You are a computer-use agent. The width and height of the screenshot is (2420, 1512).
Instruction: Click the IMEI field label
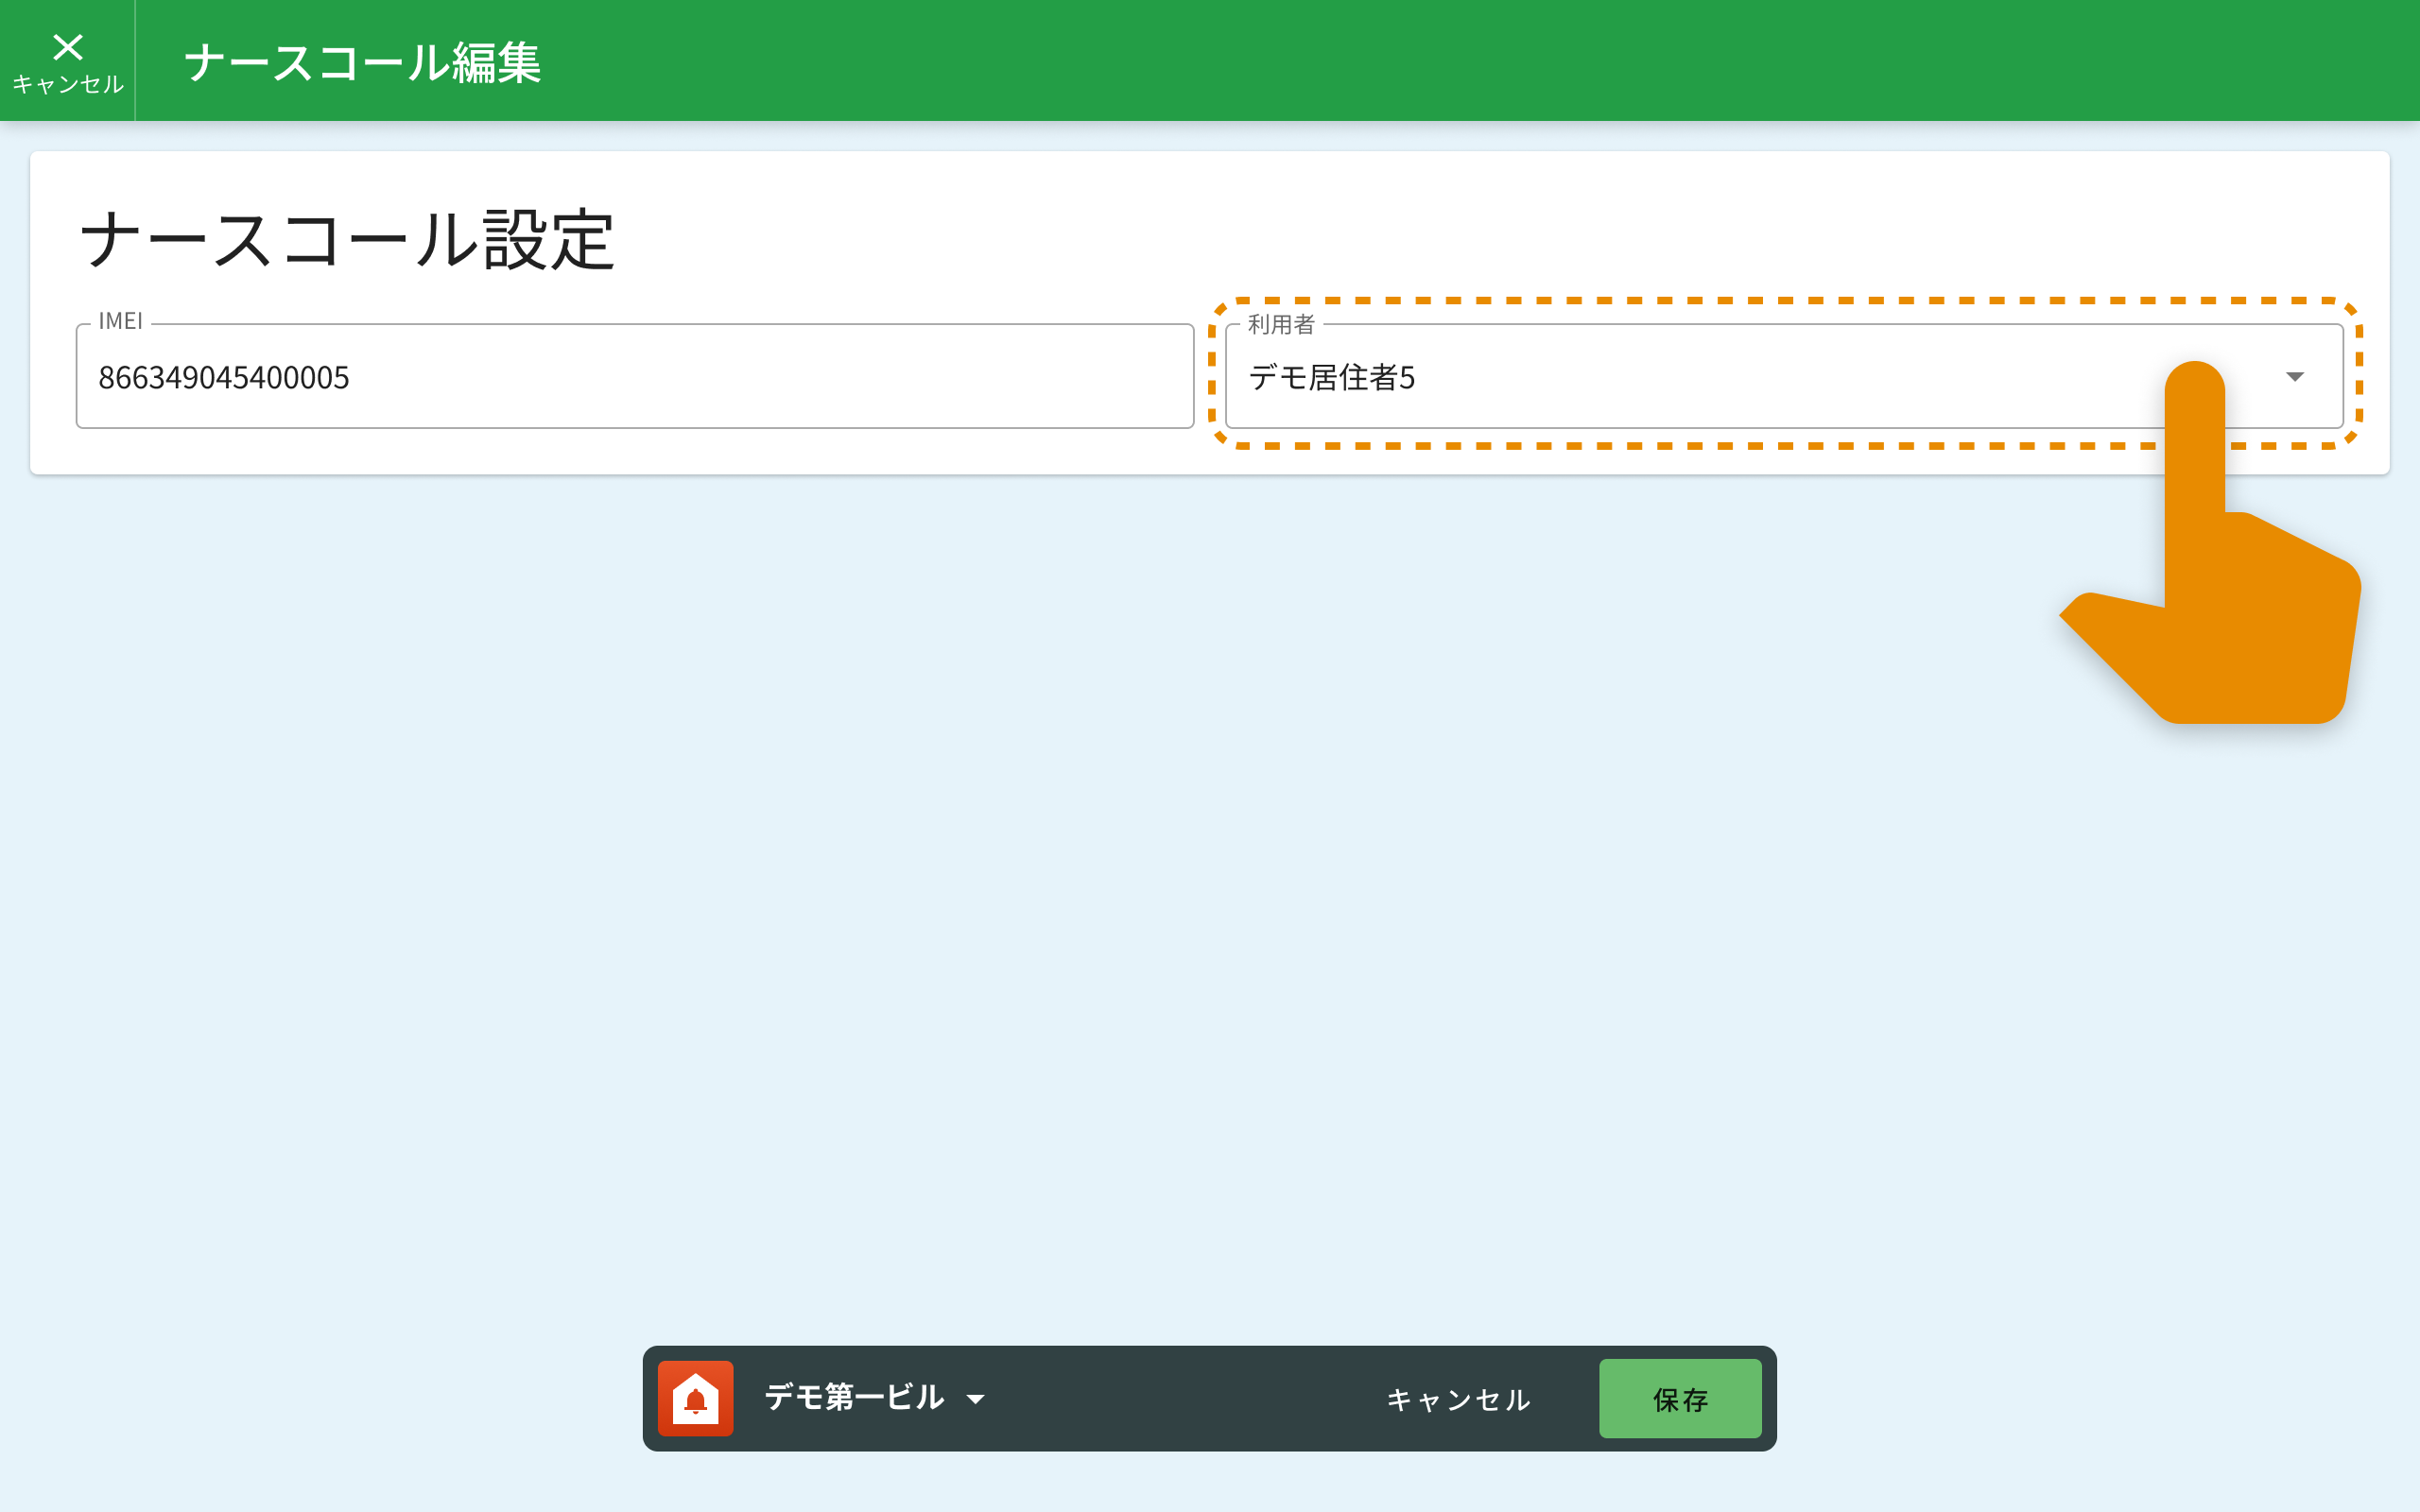click(120, 321)
